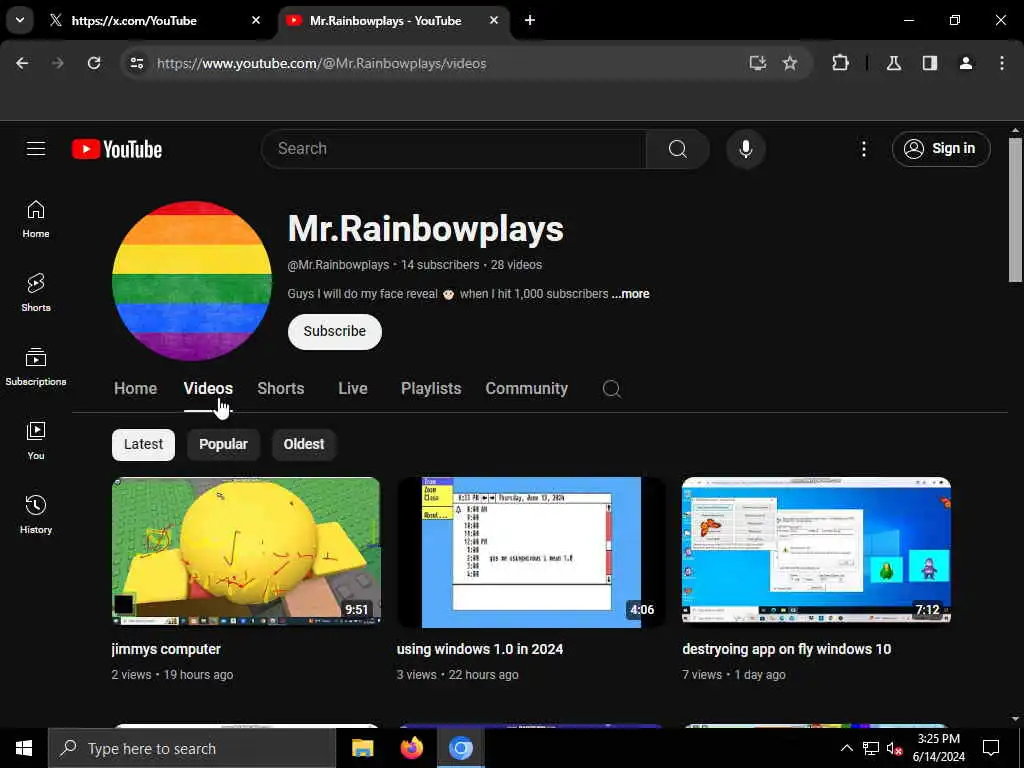Viewport: 1024px width, 768px height.
Task: Open the 'jimmys computer' video title
Action: [x=166, y=649]
